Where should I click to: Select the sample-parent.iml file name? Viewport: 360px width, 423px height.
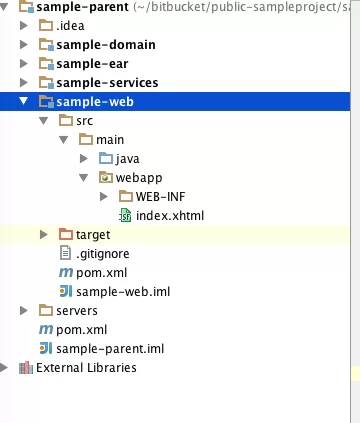tap(110, 349)
